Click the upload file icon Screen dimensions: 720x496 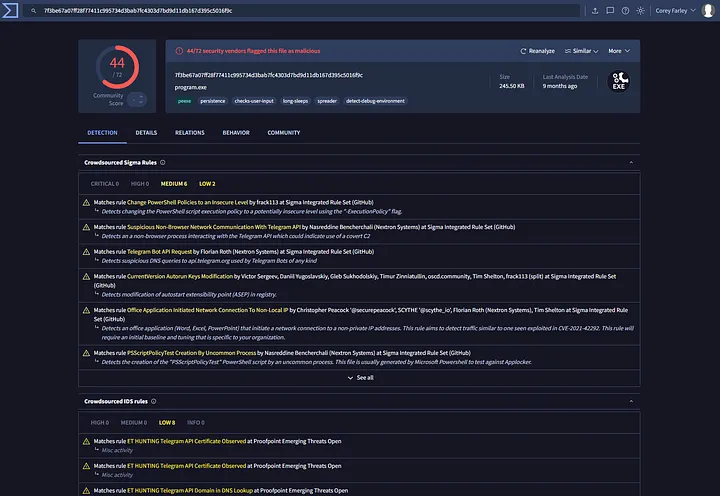point(595,11)
